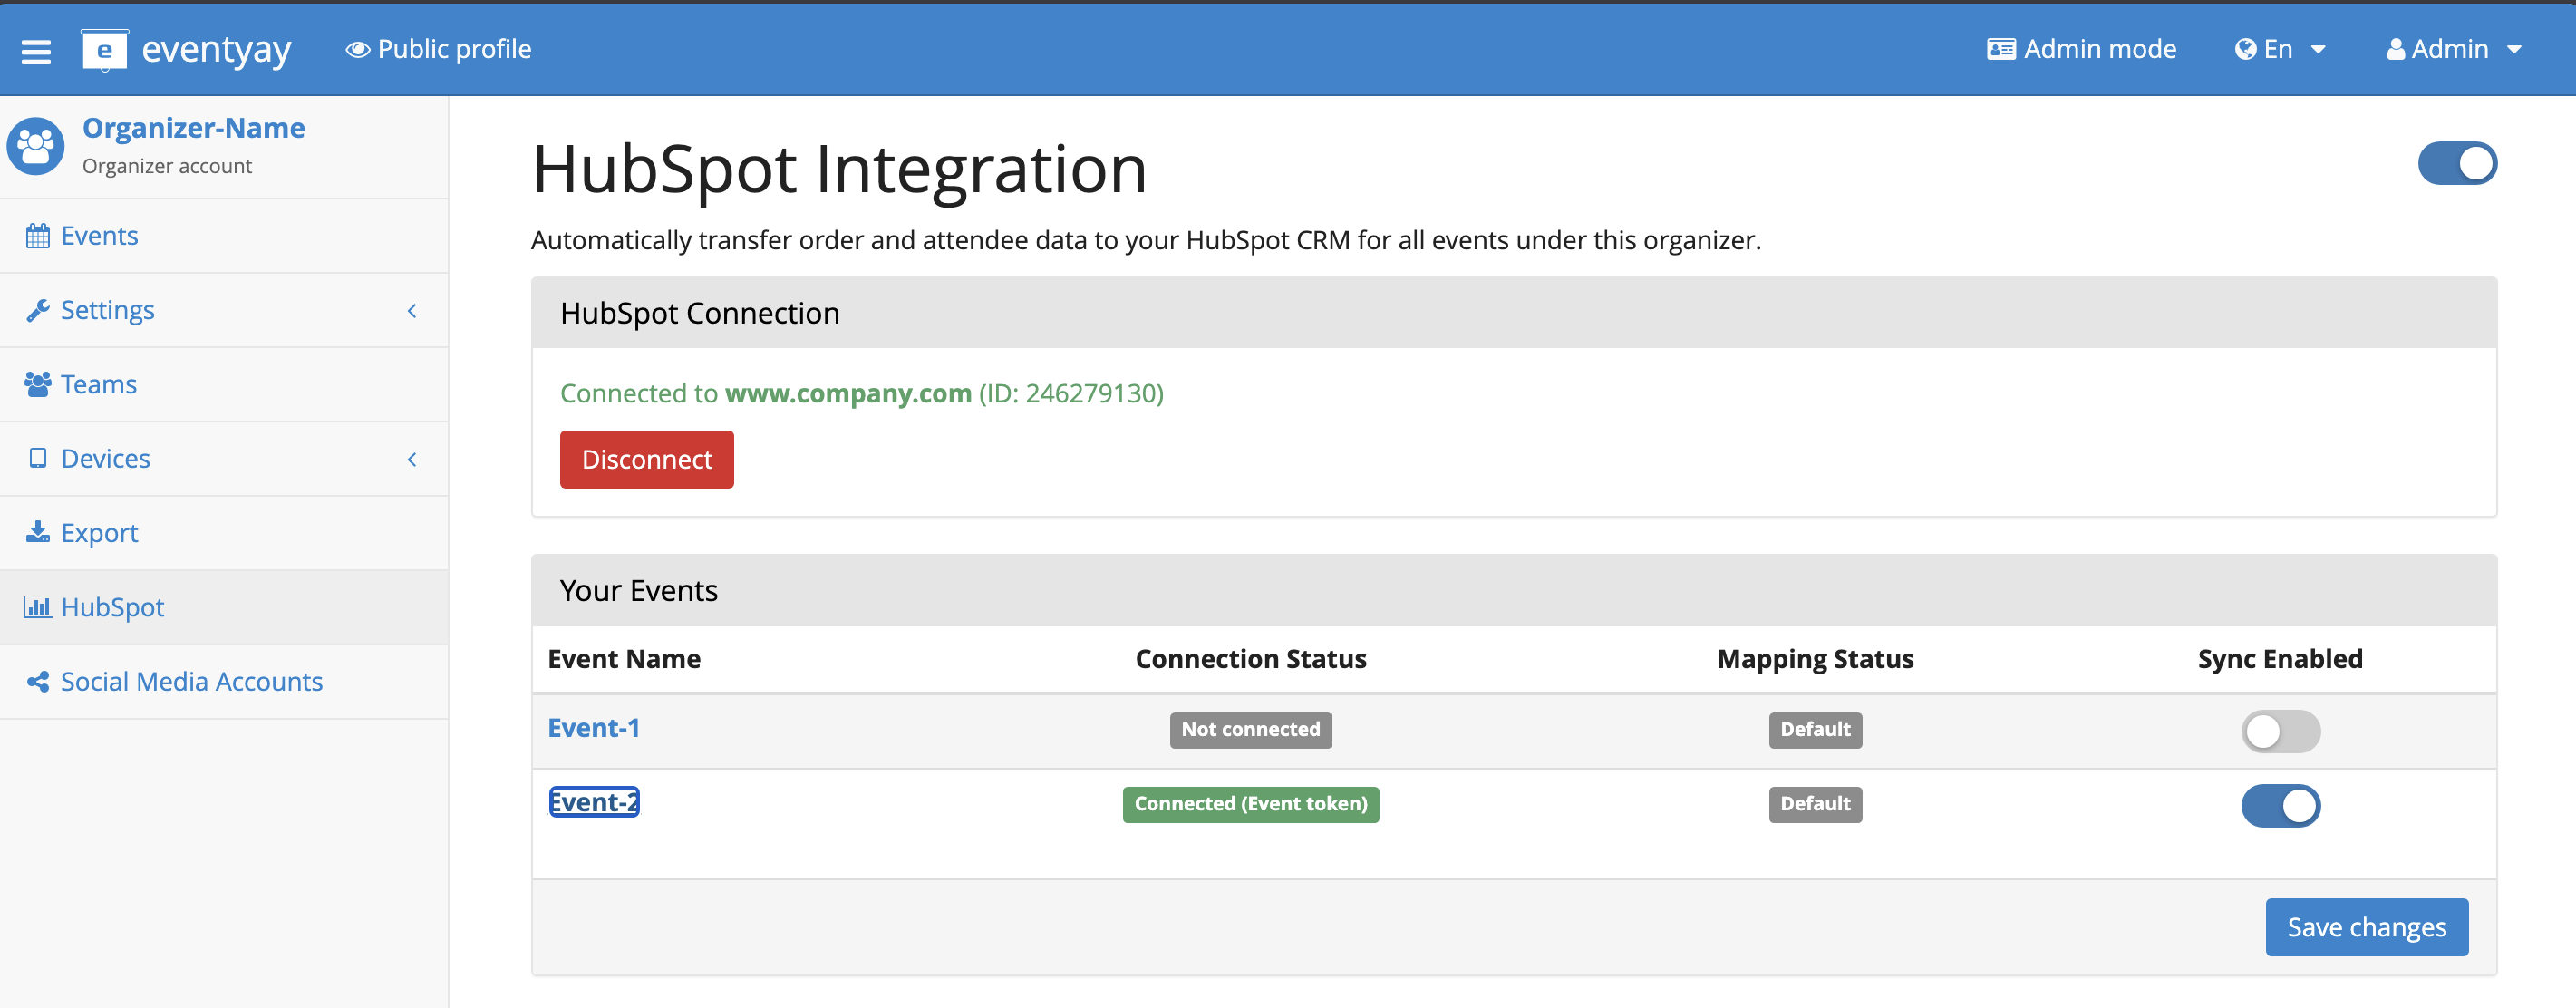The height and width of the screenshot is (1008, 2576).
Task: Select Devices in the sidebar
Action: point(224,458)
